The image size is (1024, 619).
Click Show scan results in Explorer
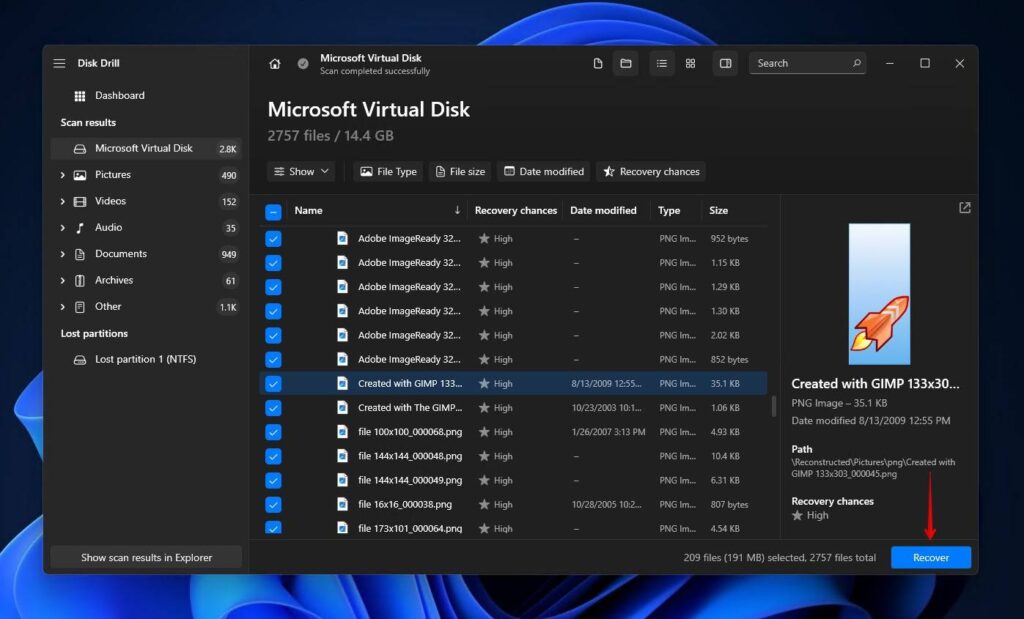click(145, 556)
